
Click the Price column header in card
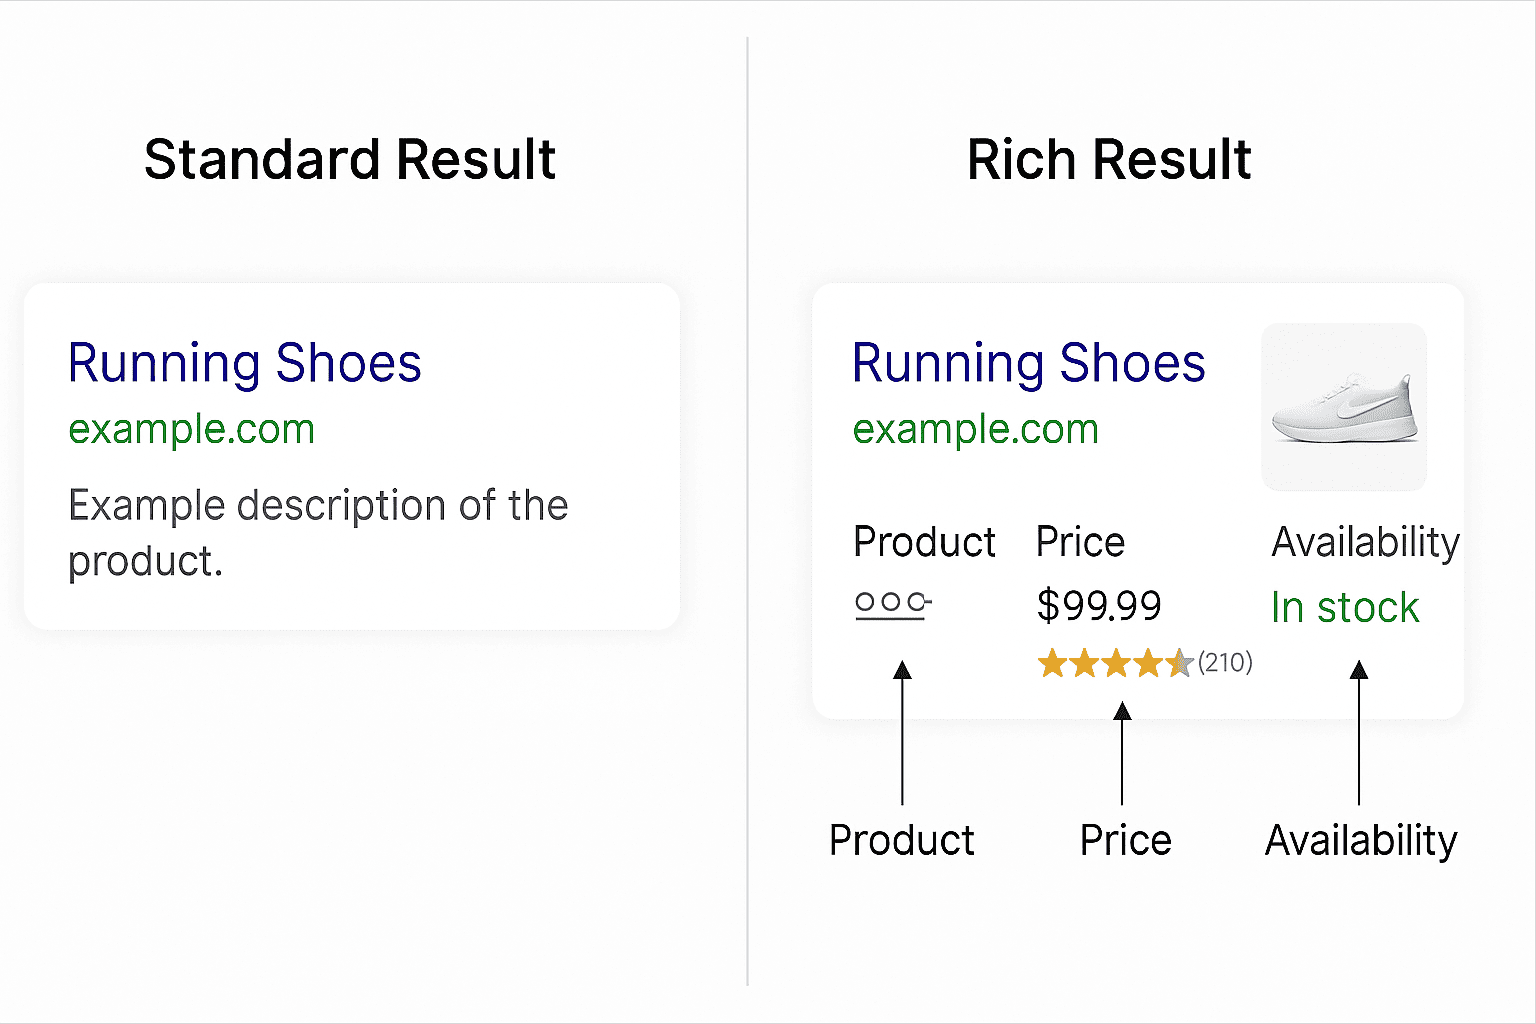[1080, 542]
